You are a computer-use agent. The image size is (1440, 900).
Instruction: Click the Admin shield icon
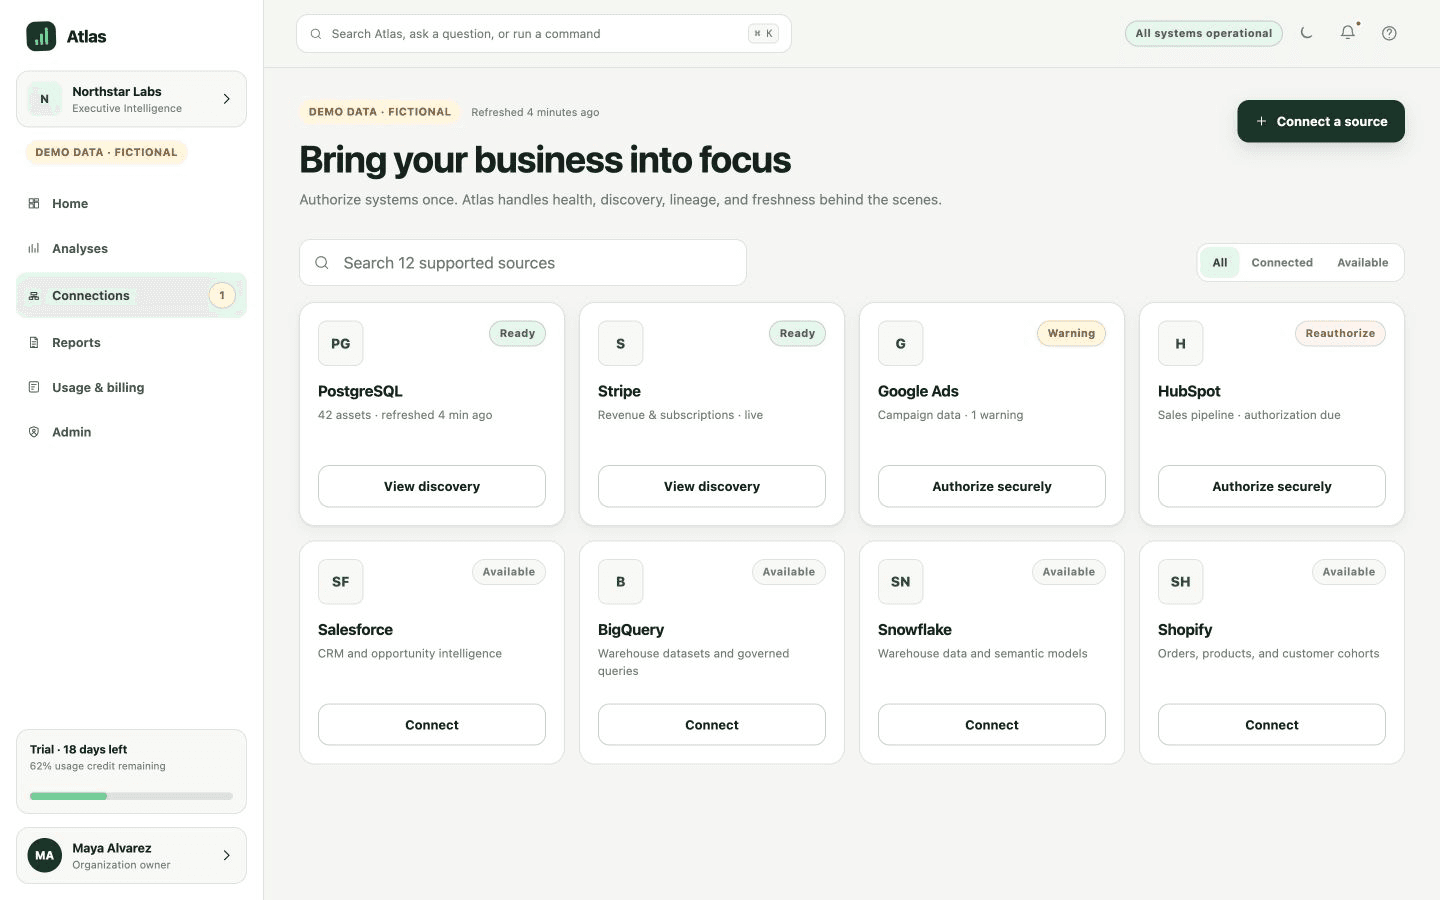coord(34,432)
